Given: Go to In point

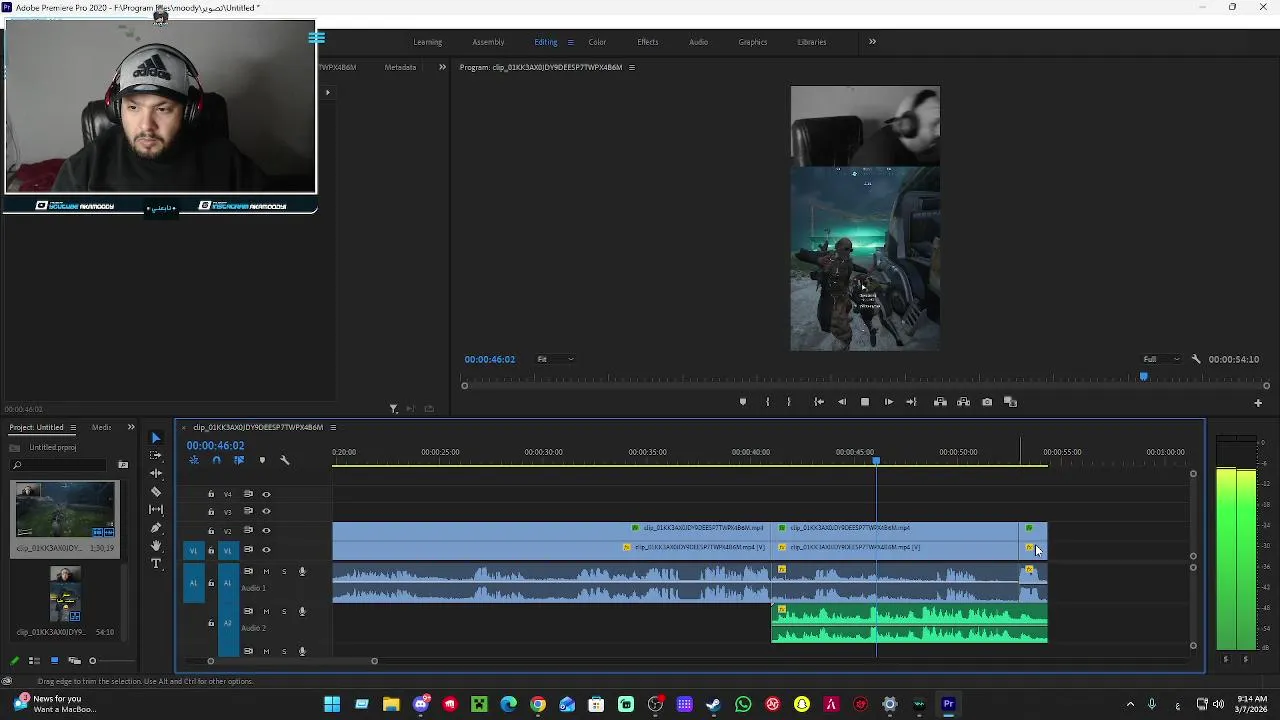Looking at the screenshot, I should (818, 402).
